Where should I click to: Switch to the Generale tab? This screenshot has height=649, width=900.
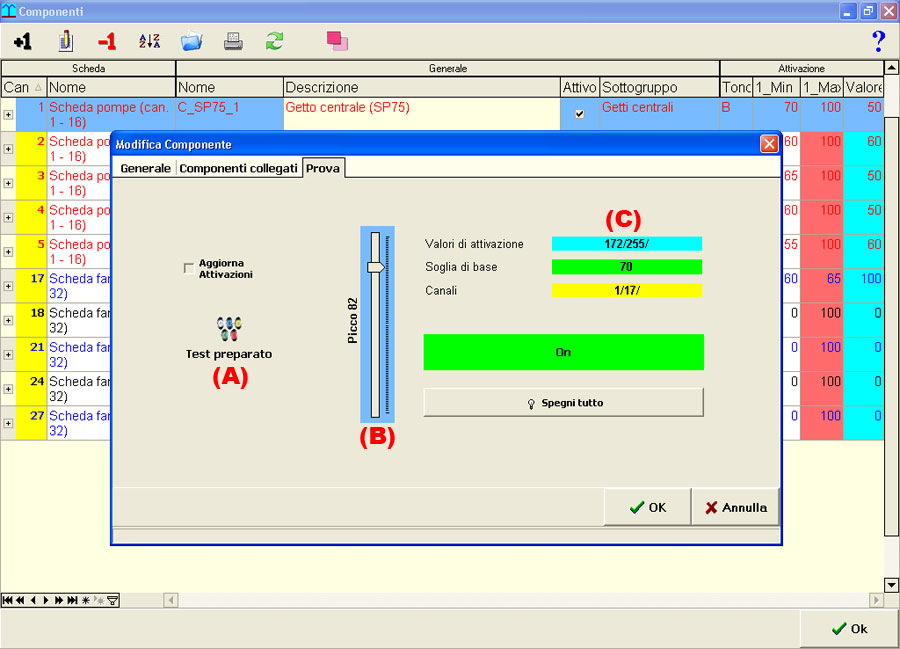145,168
